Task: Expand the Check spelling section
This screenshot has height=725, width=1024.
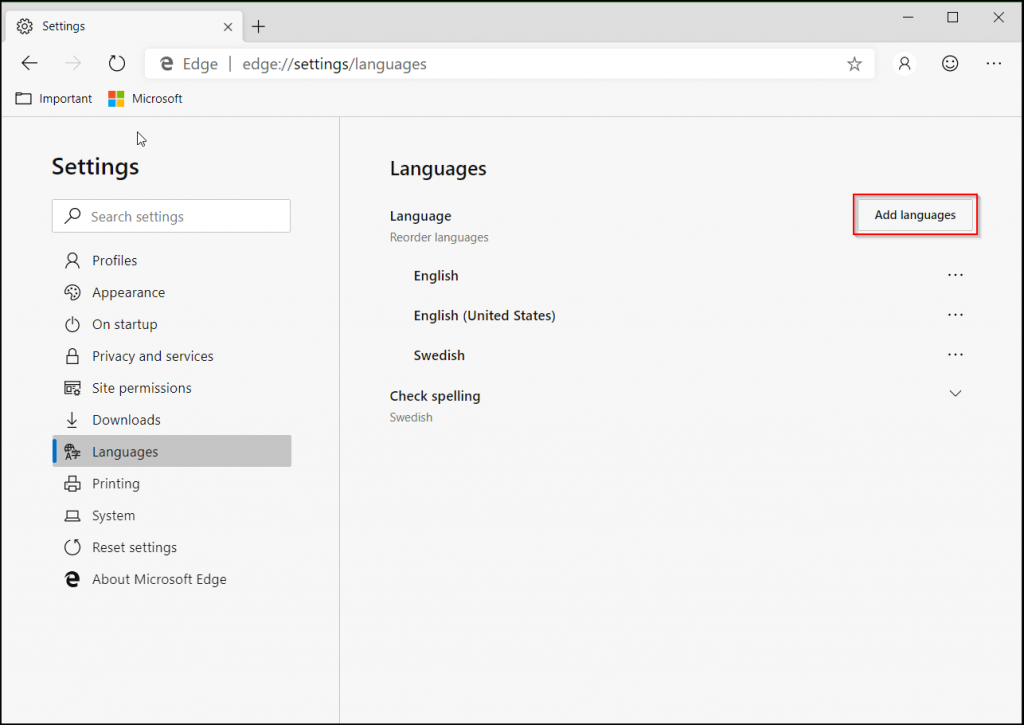Action: 955,393
